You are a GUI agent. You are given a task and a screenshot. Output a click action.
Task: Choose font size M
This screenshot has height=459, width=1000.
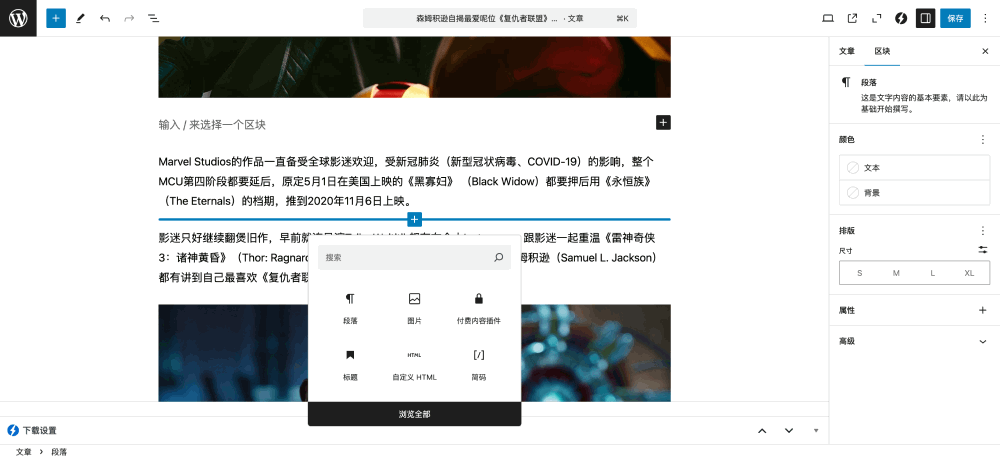[896, 273]
